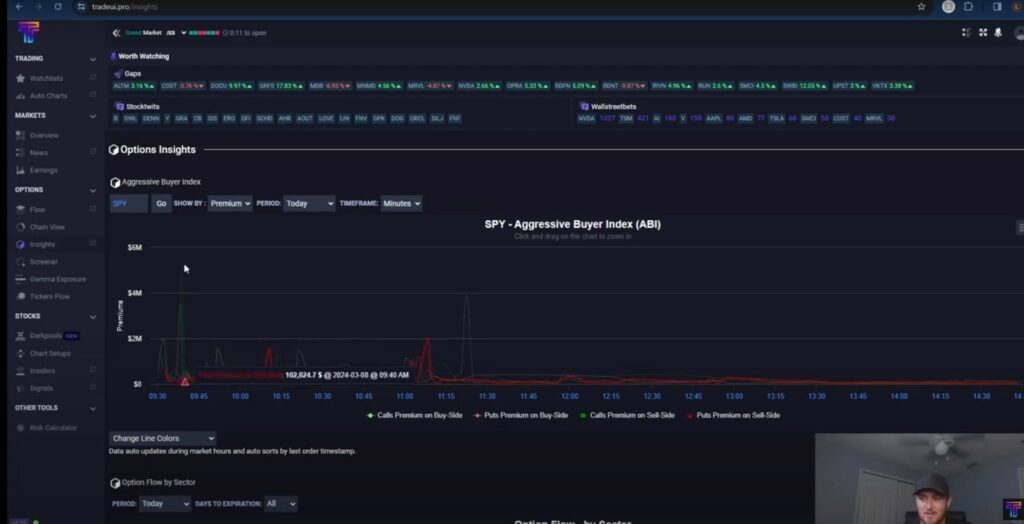Open the Insiders icon
1024x524 pixels.
click(x=20, y=370)
